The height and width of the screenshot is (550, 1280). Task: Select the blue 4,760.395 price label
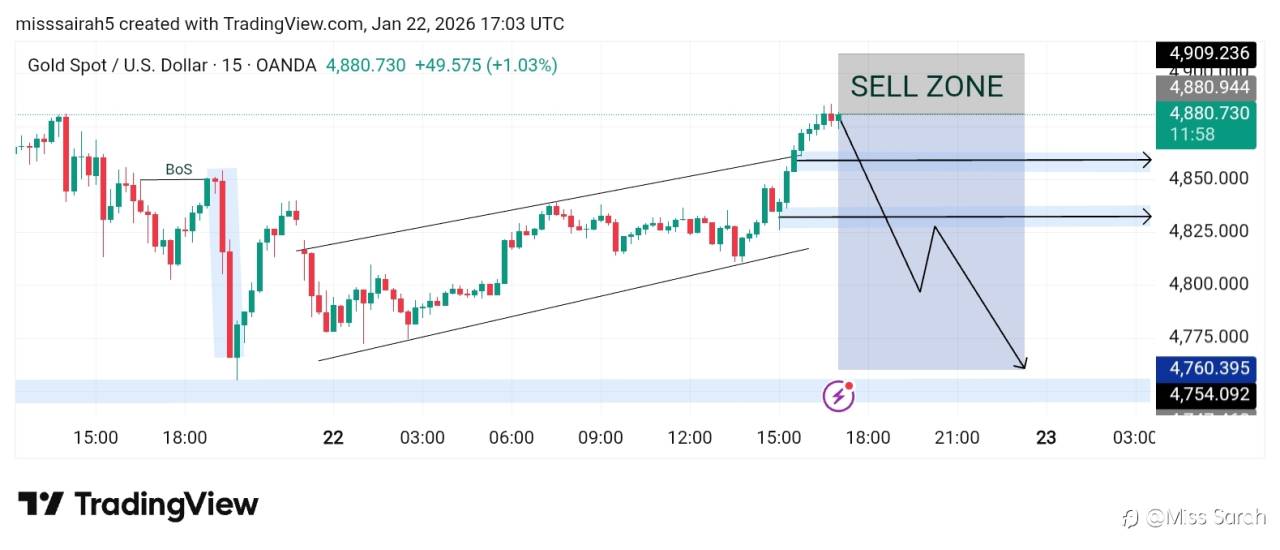(x=1205, y=368)
